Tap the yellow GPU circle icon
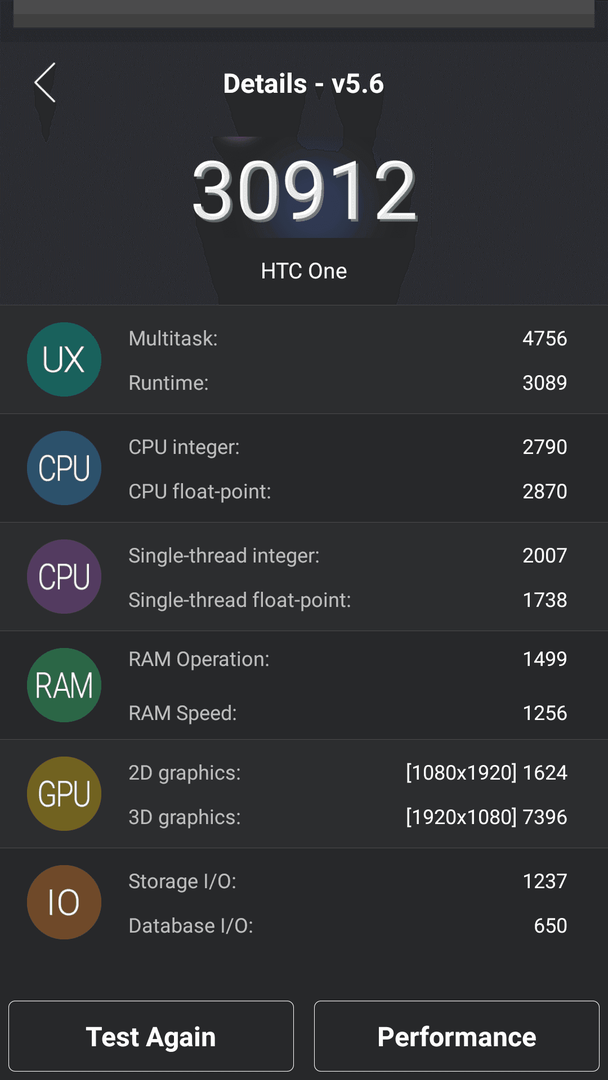The width and height of the screenshot is (608, 1080). coord(64,793)
